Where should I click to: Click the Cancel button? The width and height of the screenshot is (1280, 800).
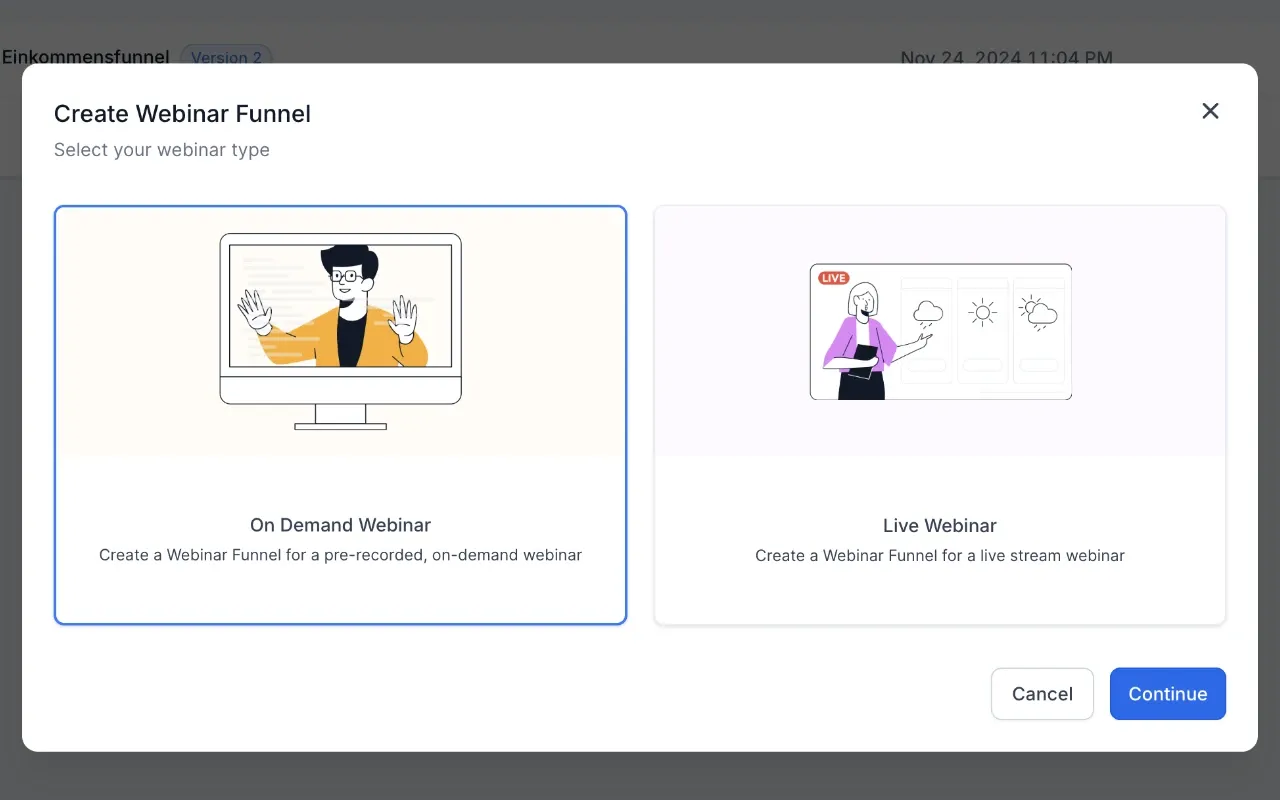point(1042,693)
